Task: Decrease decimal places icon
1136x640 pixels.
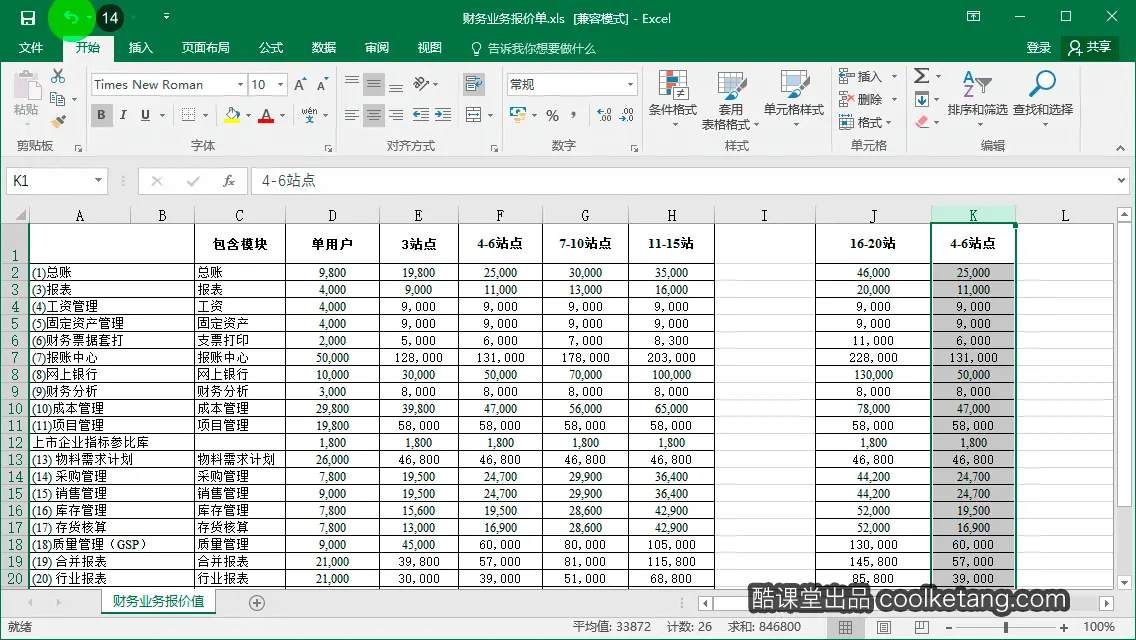Action: [x=627, y=115]
